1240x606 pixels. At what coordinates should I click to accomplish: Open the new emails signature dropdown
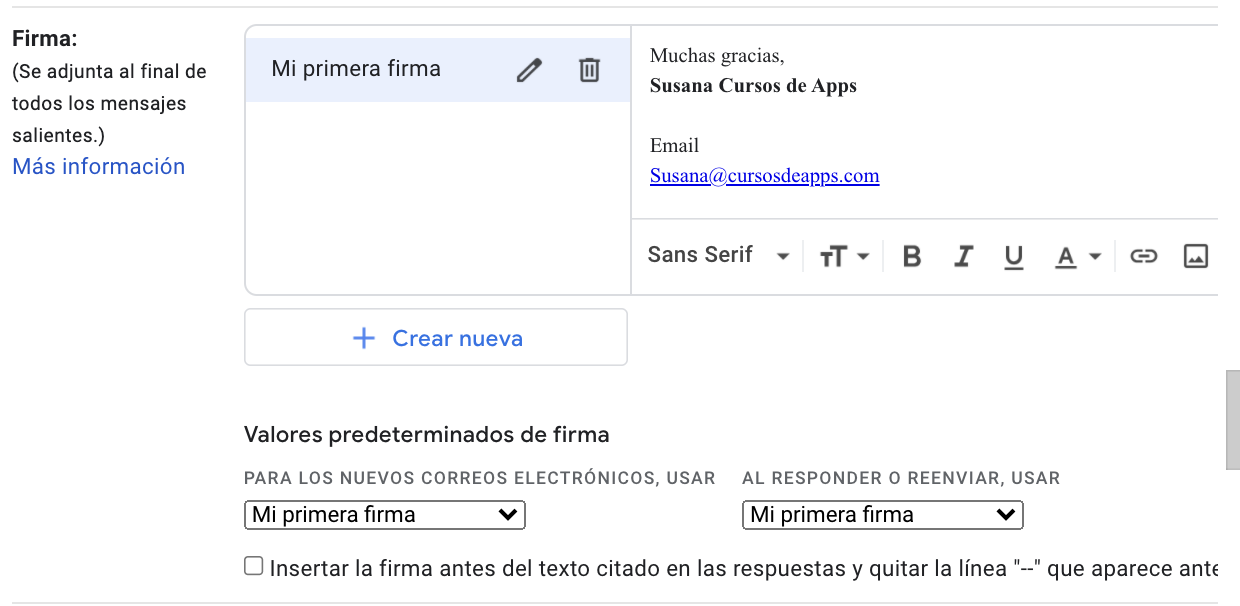[385, 515]
